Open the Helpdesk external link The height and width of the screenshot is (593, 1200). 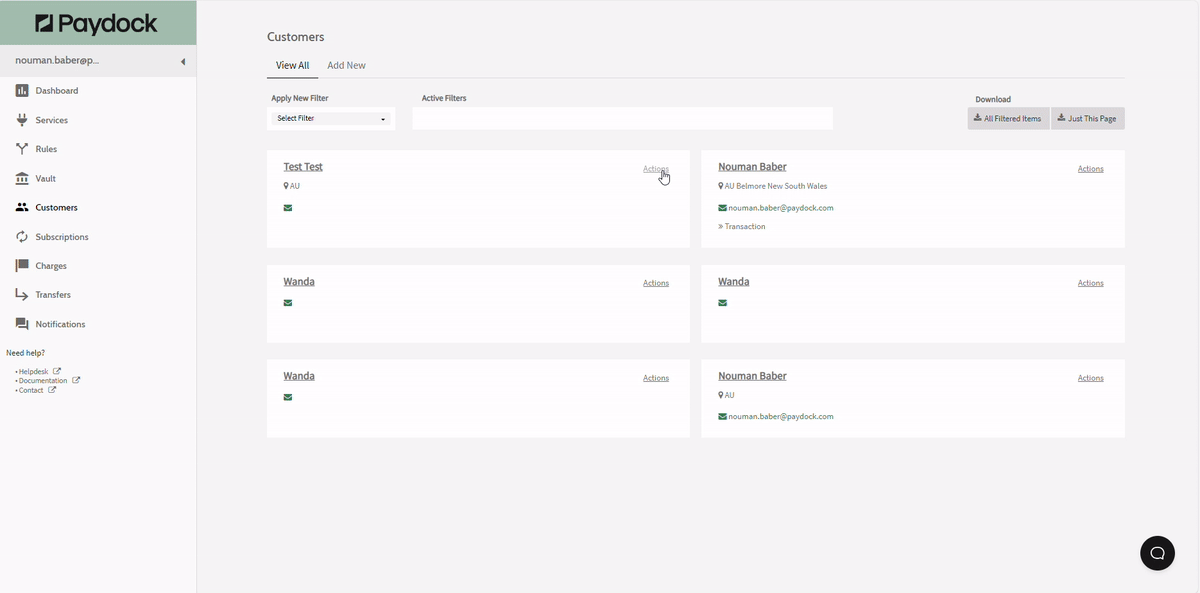click(34, 371)
